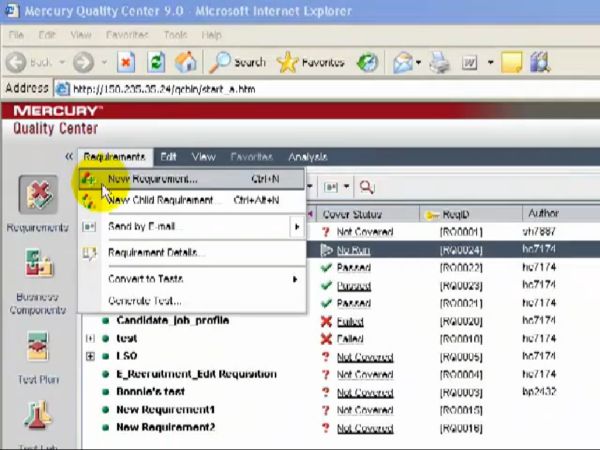Open the Internet Explorer Tools menu
Viewport: 600px width, 450px height.
point(175,35)
